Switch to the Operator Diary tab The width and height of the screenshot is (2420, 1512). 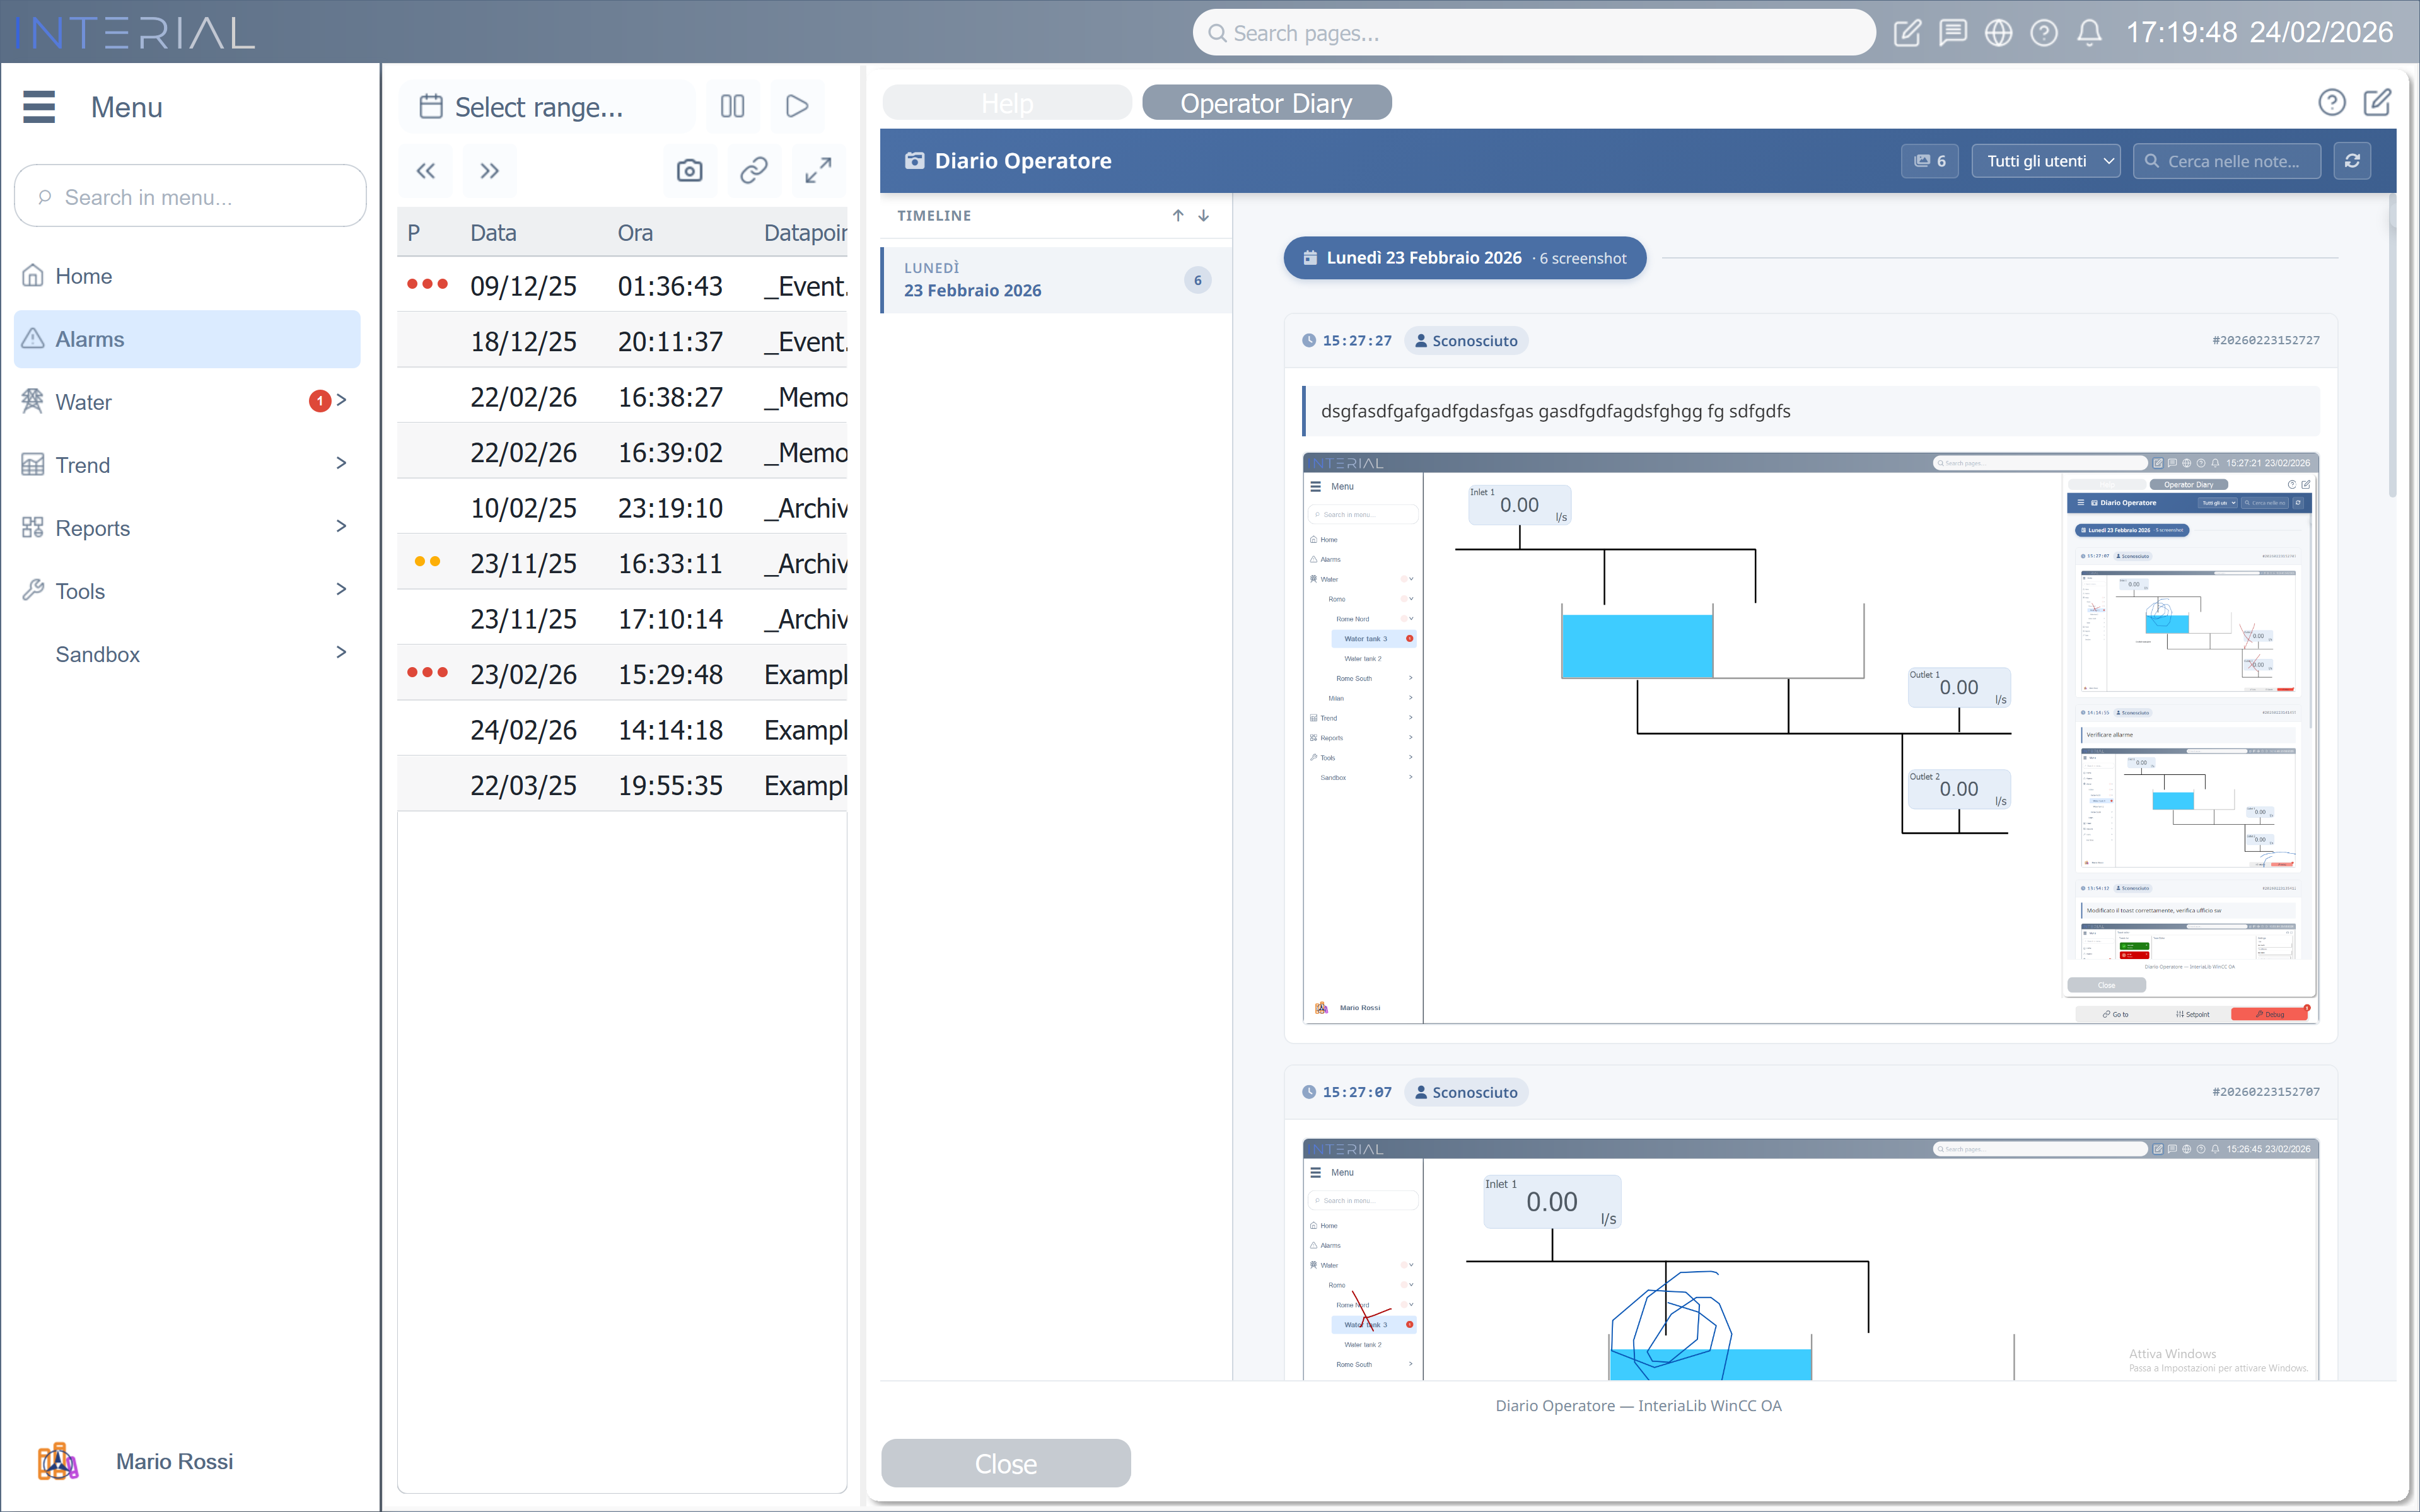[x=1266, y=102]
